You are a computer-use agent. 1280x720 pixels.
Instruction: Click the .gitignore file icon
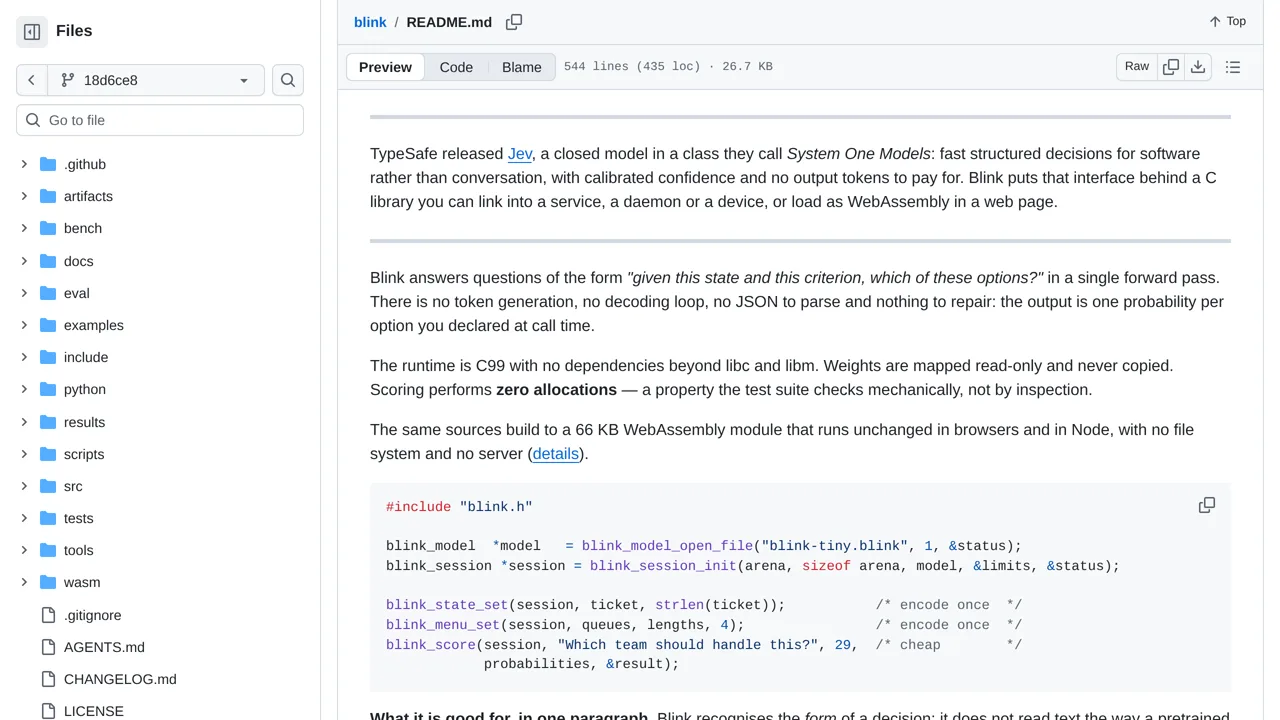pos(48,615)
